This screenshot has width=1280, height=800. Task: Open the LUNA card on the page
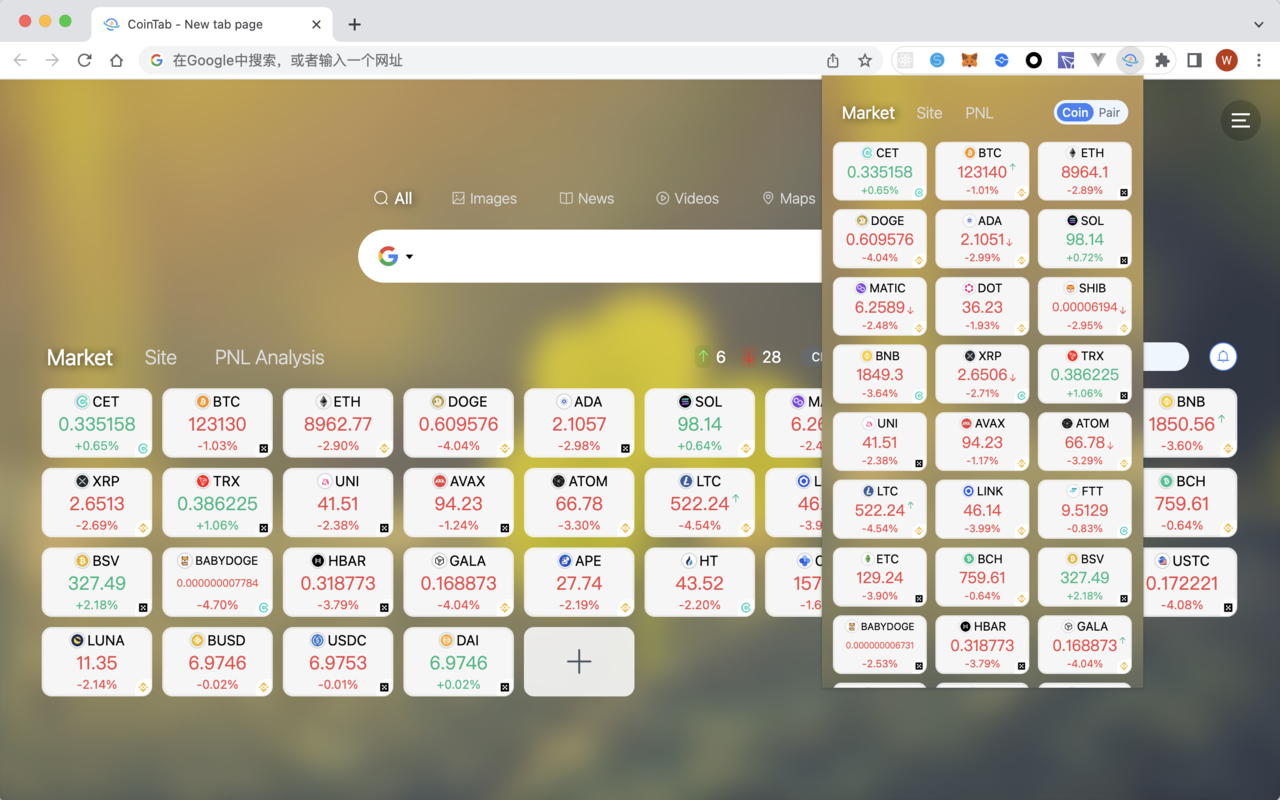click(x=97, y=661)
